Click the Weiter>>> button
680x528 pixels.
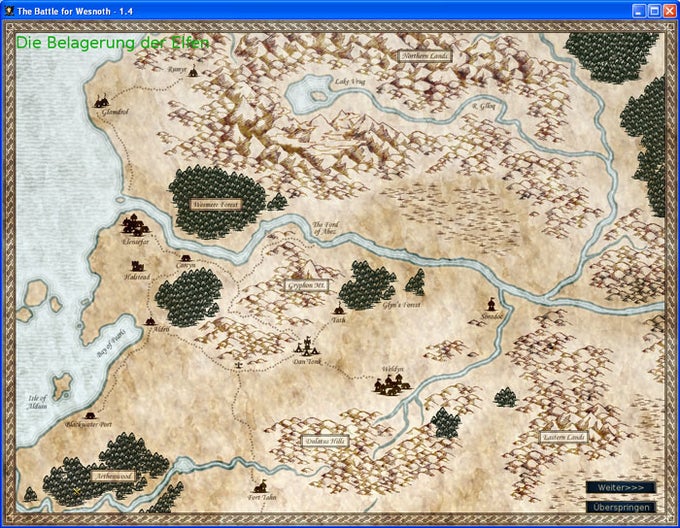621,488
